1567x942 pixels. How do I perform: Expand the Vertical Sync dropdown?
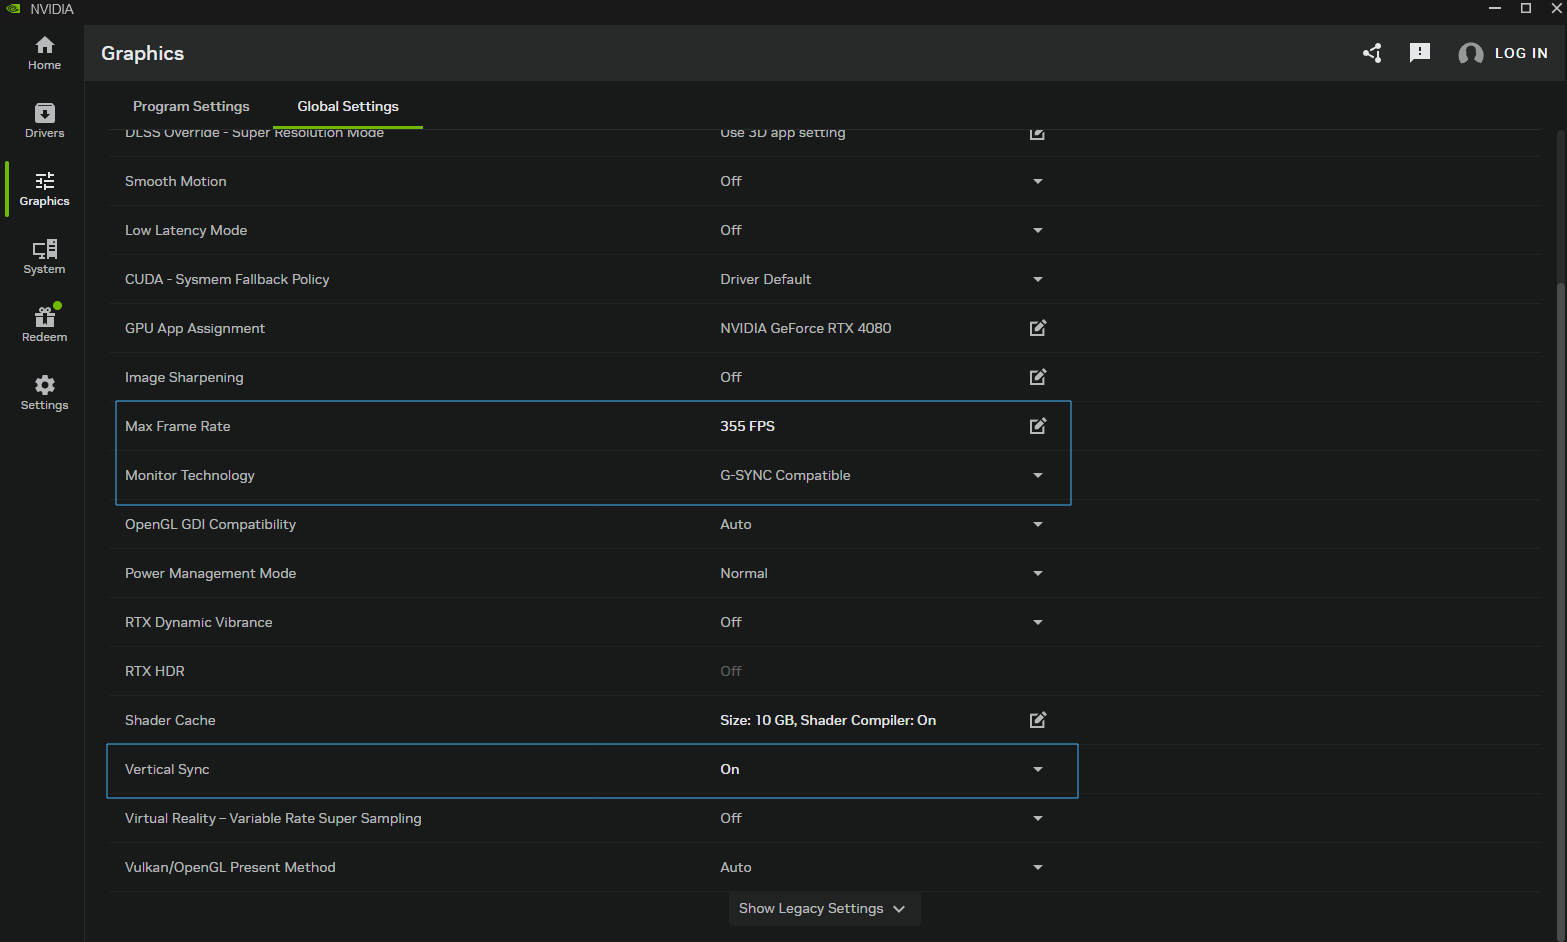coord(1038,769)
